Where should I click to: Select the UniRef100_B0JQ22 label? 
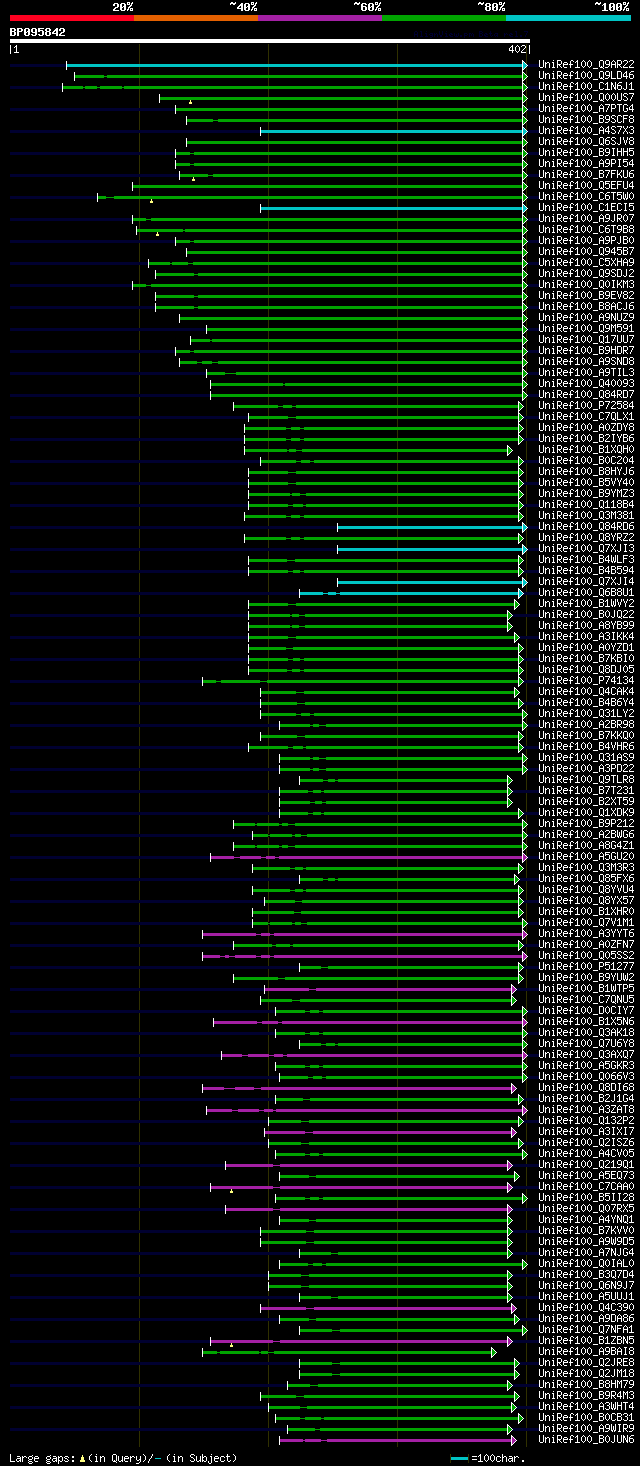[x=586, y=614]
